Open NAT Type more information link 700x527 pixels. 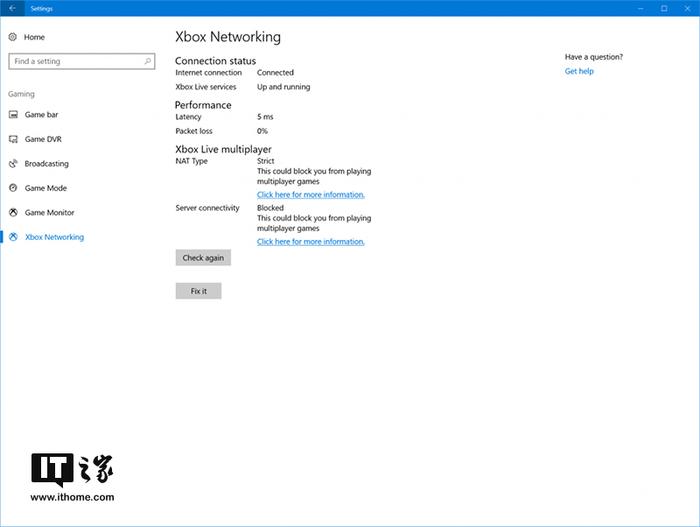[x=311, y=195]
